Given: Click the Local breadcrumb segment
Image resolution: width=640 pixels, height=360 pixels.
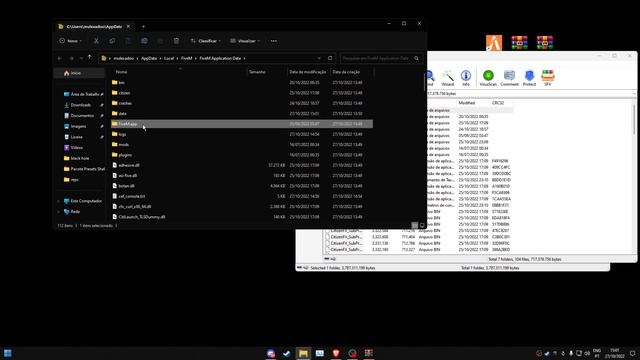Looking at the screenshot, I should [x=169, y=58].
